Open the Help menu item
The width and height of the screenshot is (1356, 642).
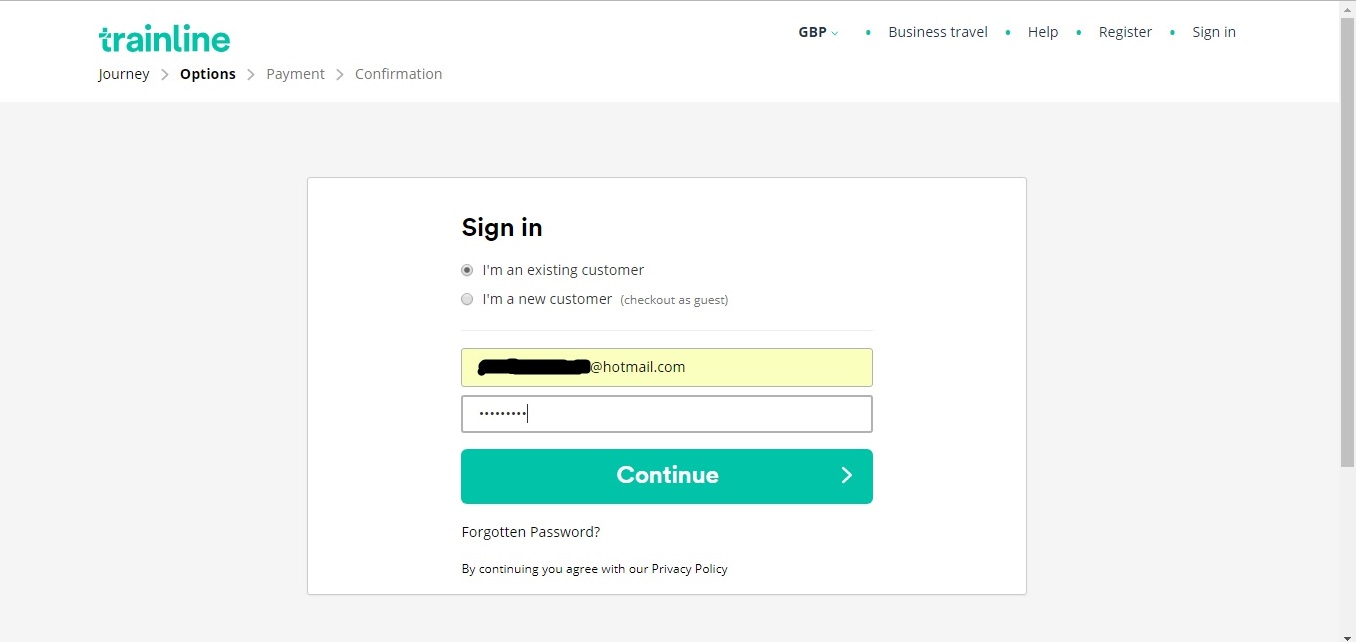click(x=1043, y=32)
